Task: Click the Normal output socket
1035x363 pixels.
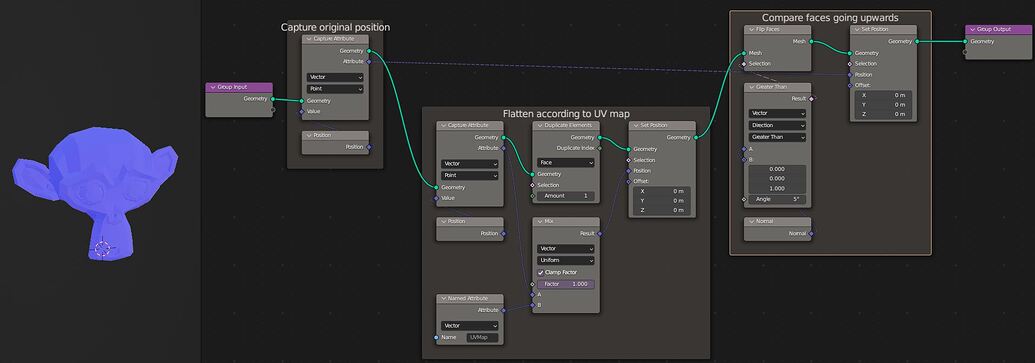Action: click(811, 233)
